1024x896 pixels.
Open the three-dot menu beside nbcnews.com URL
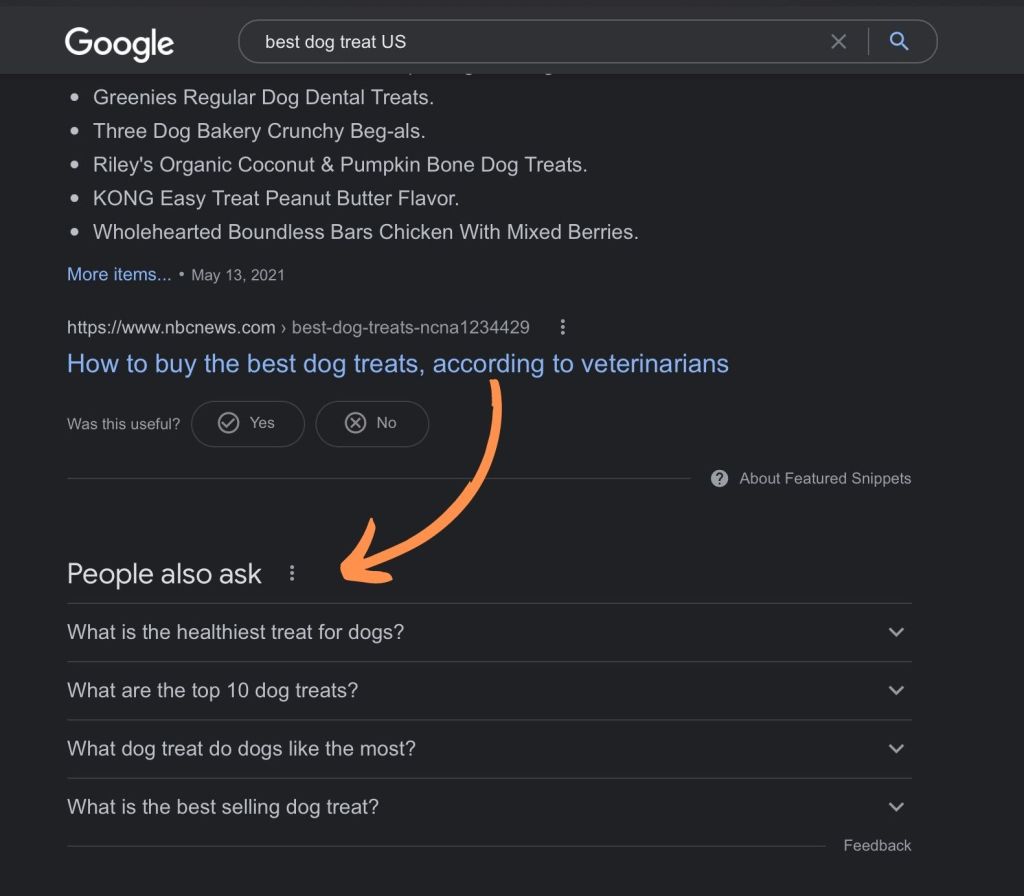coord(562,327)
